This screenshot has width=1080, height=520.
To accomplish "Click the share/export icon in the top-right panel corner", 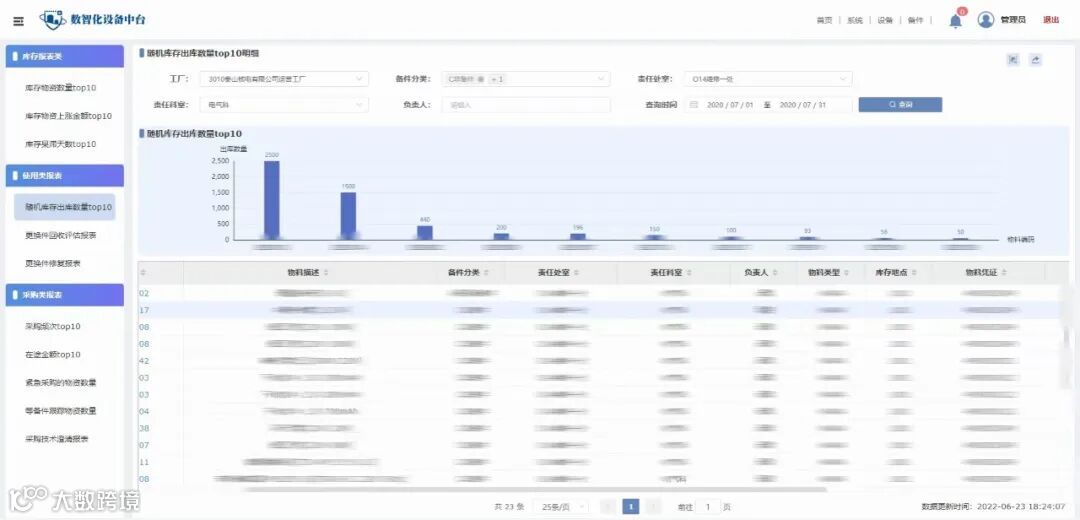I will tap(1035, 60).
